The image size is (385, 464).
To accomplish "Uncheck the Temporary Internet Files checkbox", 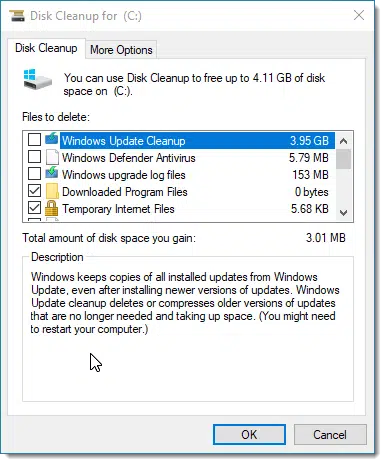I will 34,208.
